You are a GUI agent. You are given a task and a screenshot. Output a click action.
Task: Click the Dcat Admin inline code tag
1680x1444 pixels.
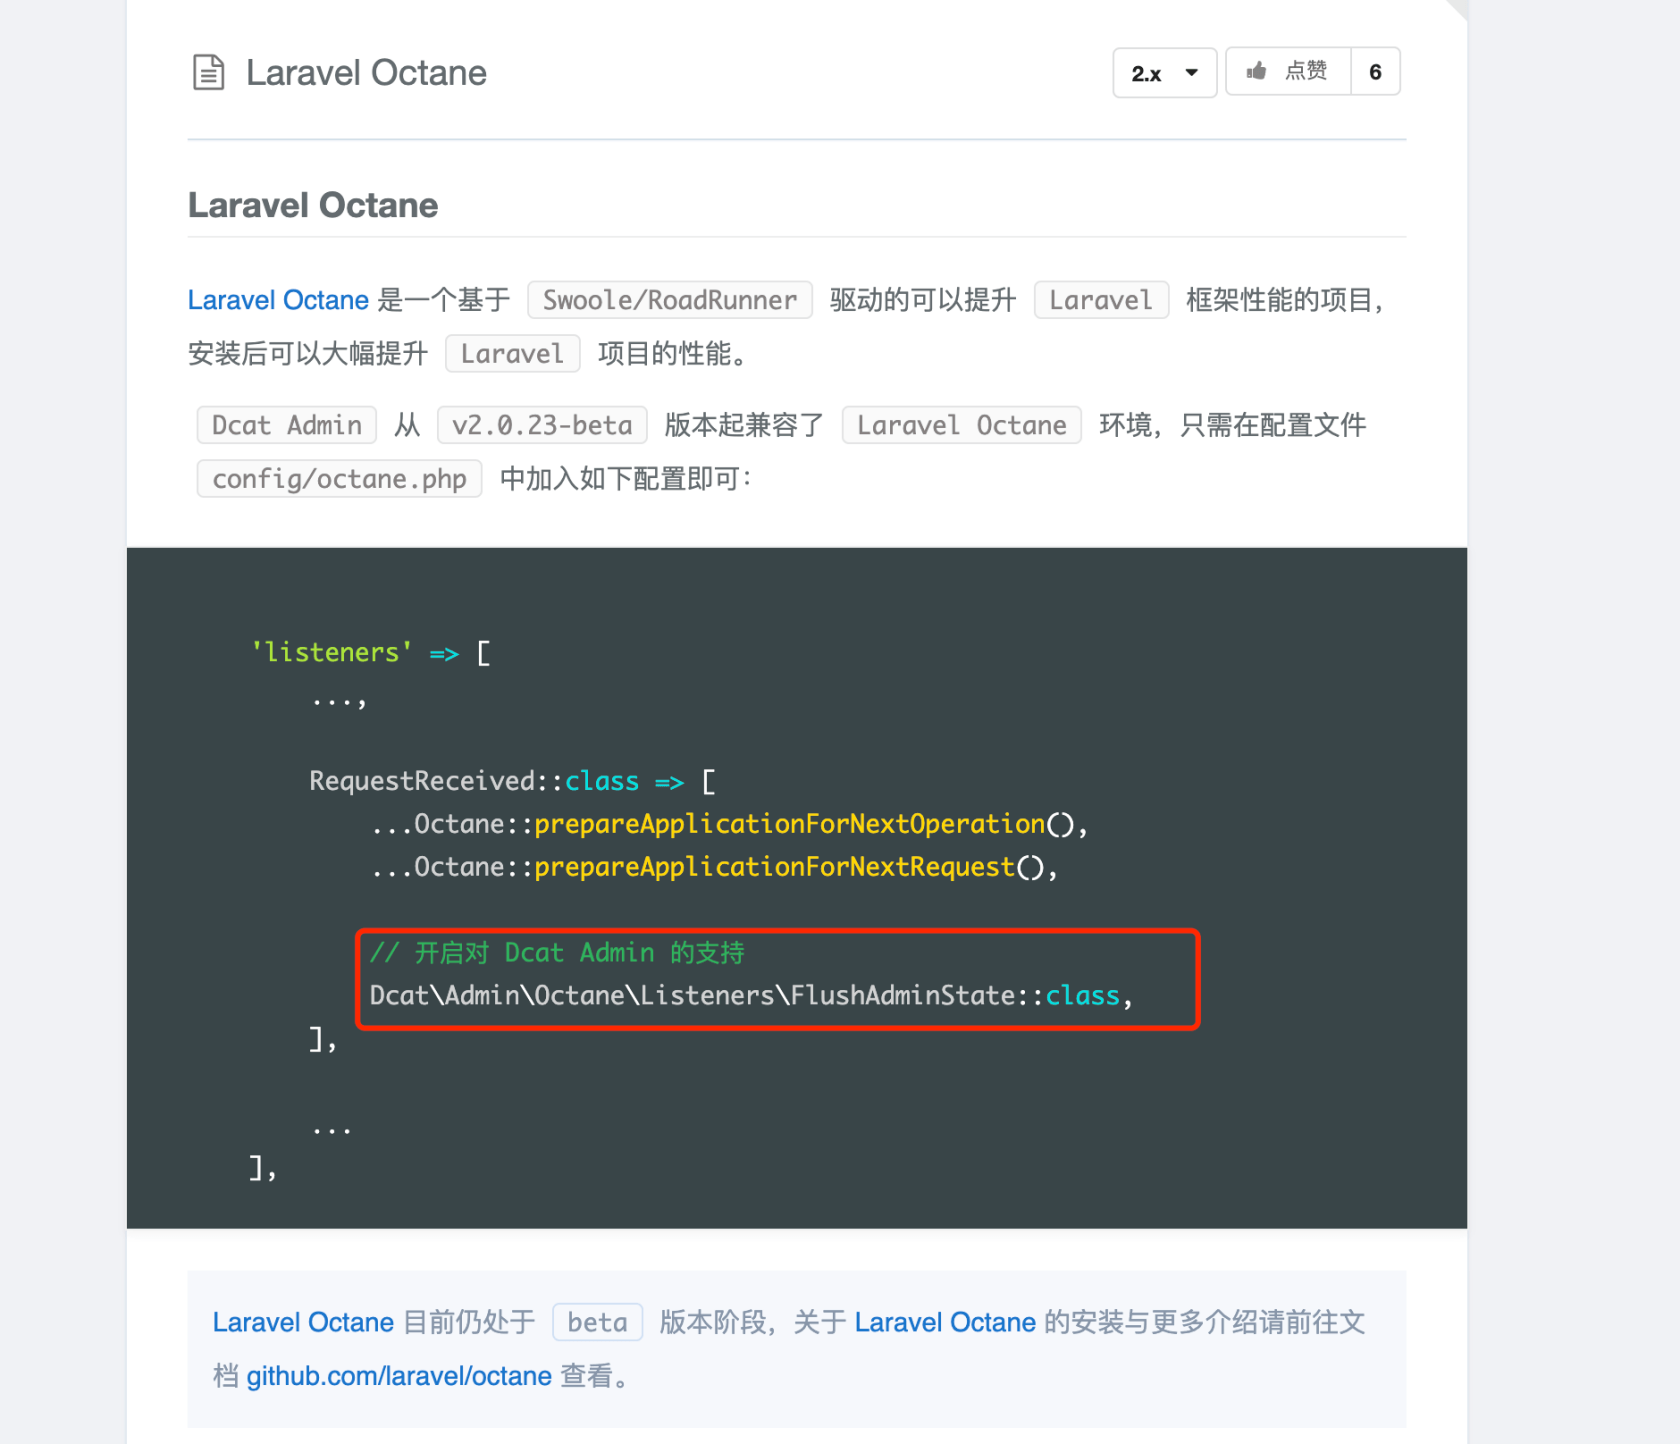pyautogui.click(x=287, y=425)
